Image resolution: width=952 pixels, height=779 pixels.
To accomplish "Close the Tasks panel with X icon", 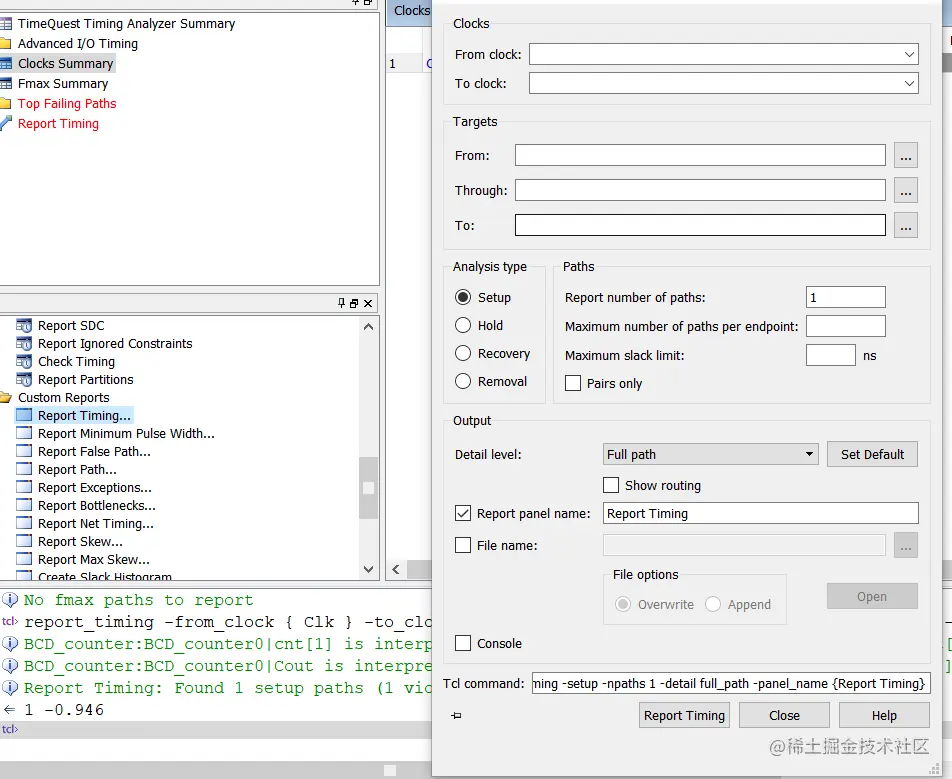I will (x=368, y=303).
